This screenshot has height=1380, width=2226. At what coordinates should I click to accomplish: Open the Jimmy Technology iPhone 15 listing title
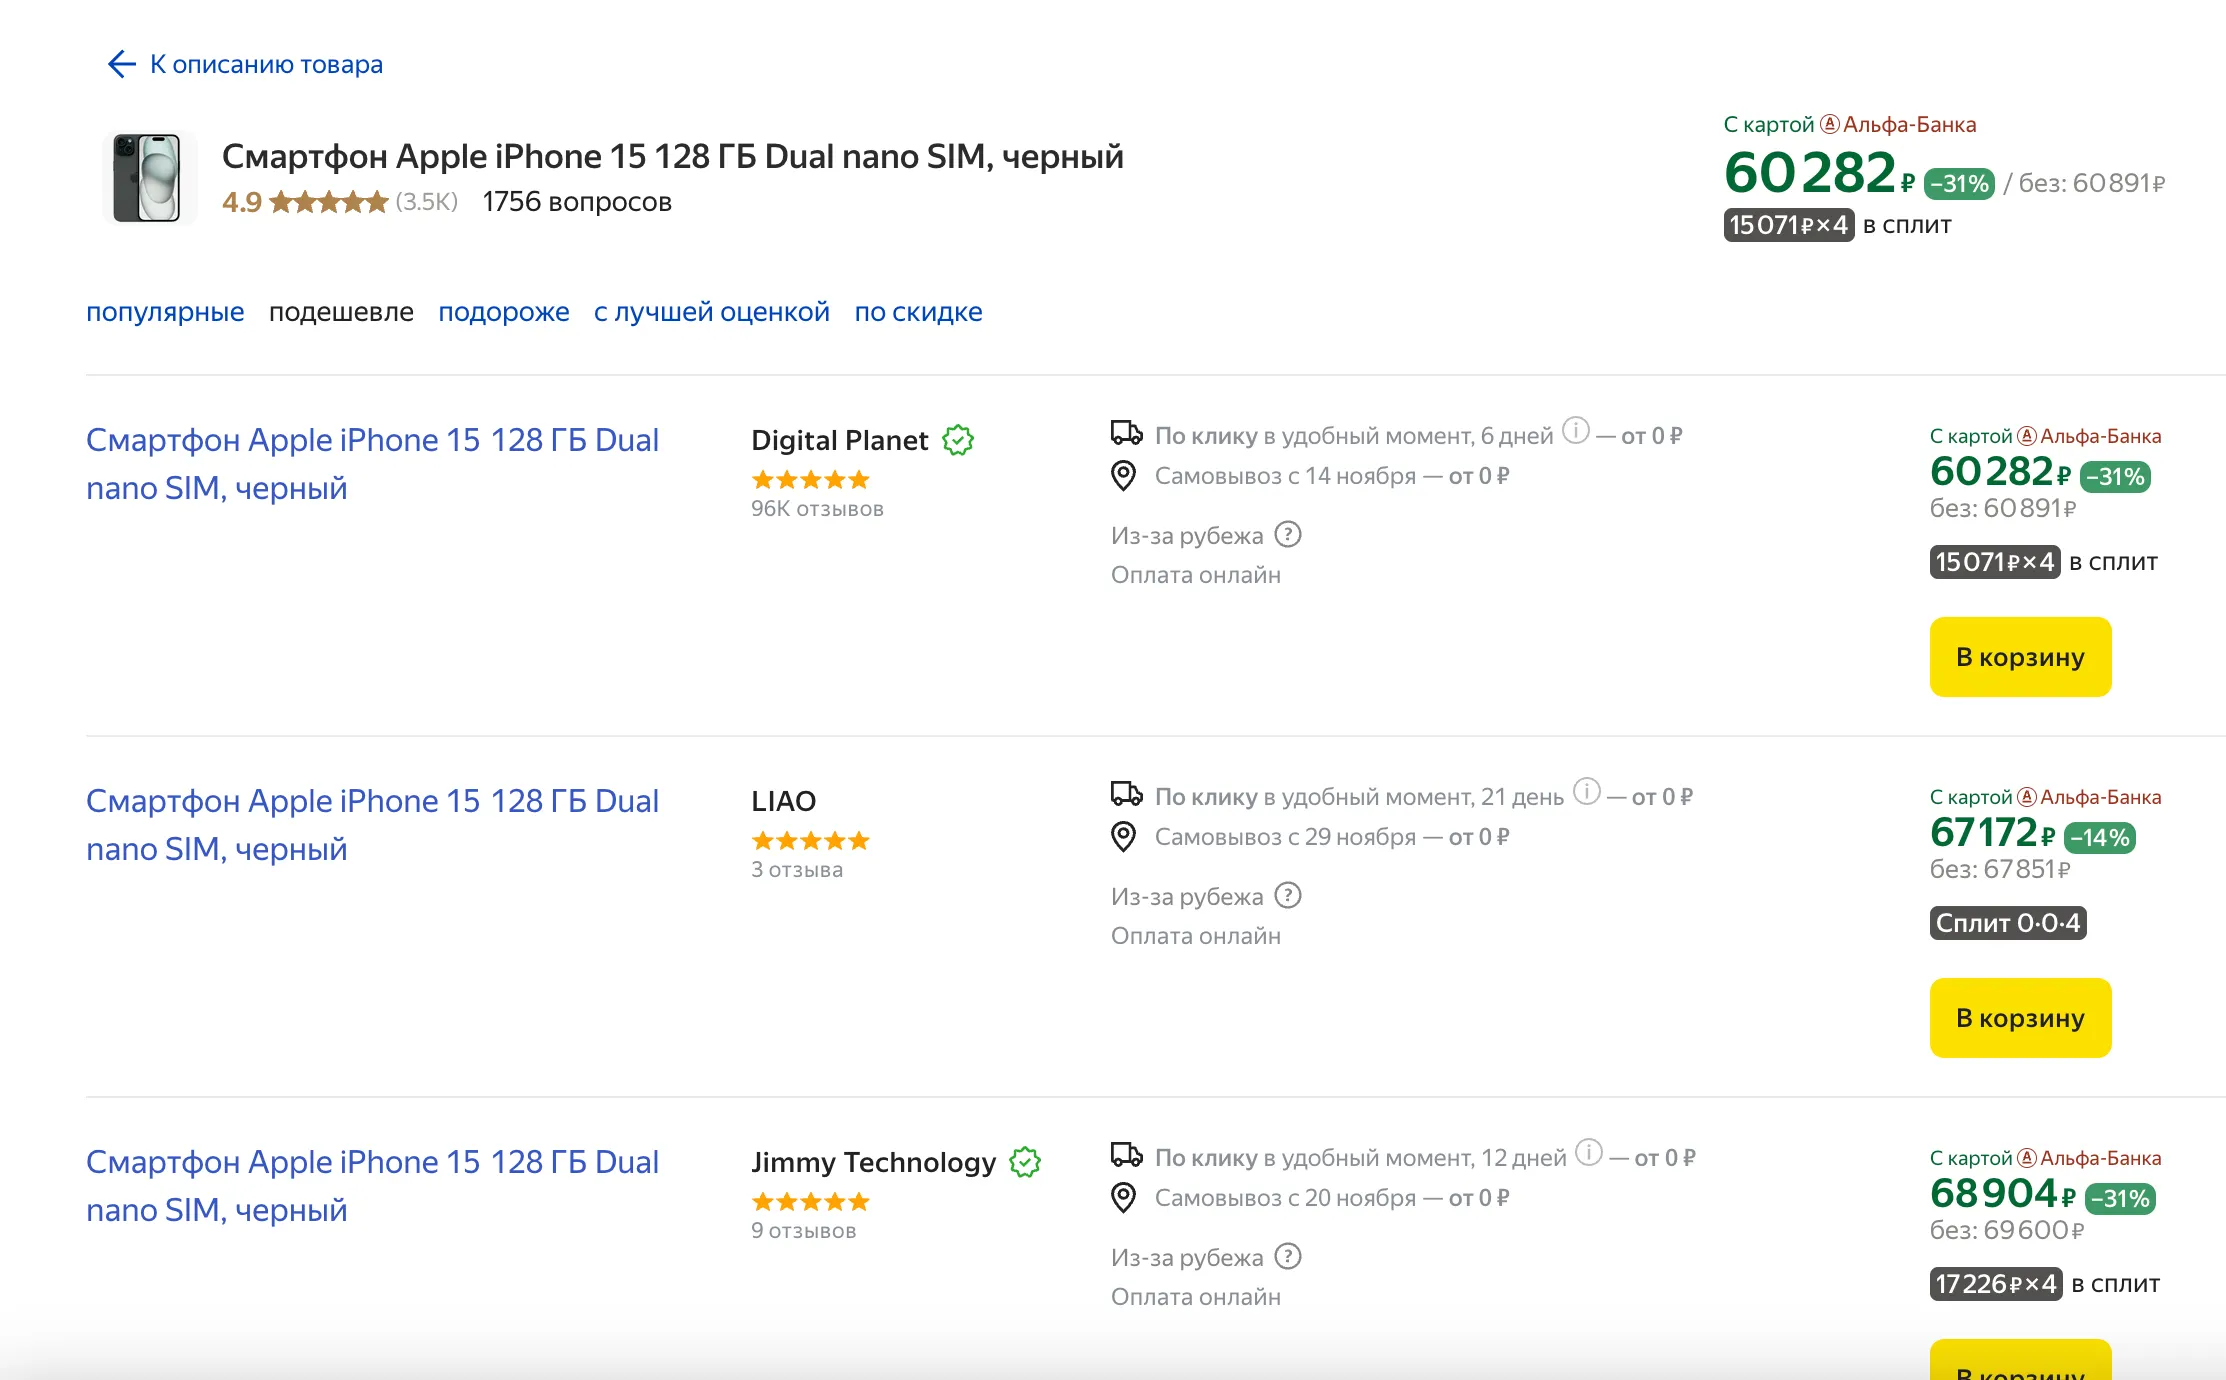(371, 1185)
